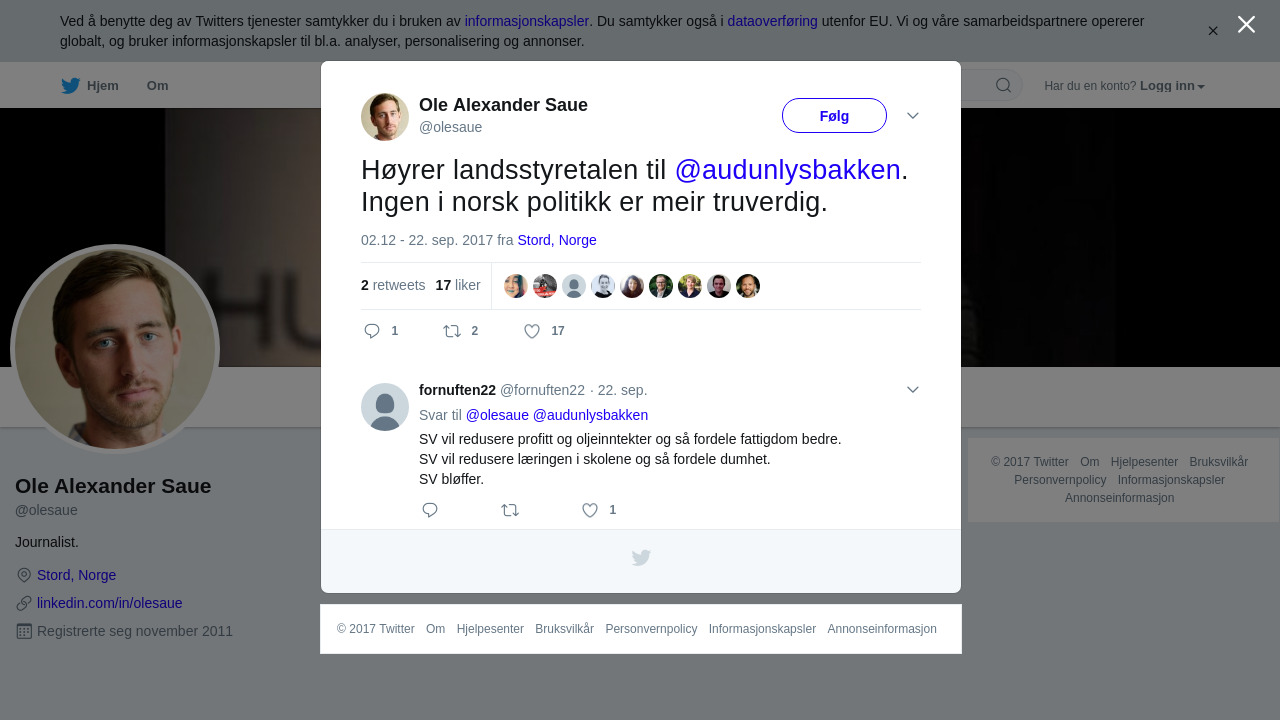Open the linkedin.com/in/olesaue profile link
The width and height of the screenshot is (1280, 720).
(110, 603)
